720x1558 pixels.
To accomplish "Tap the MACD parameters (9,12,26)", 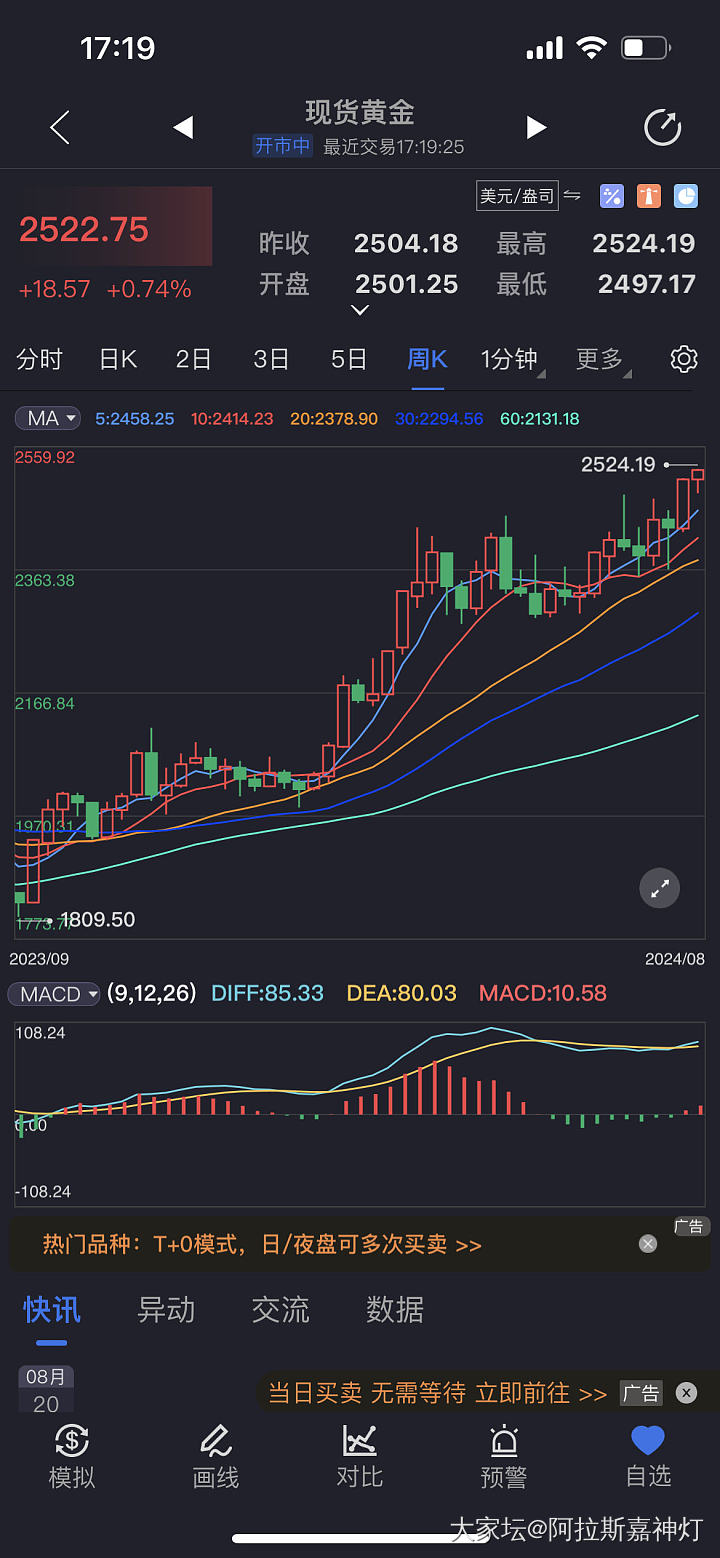I will tap(152, 993).
